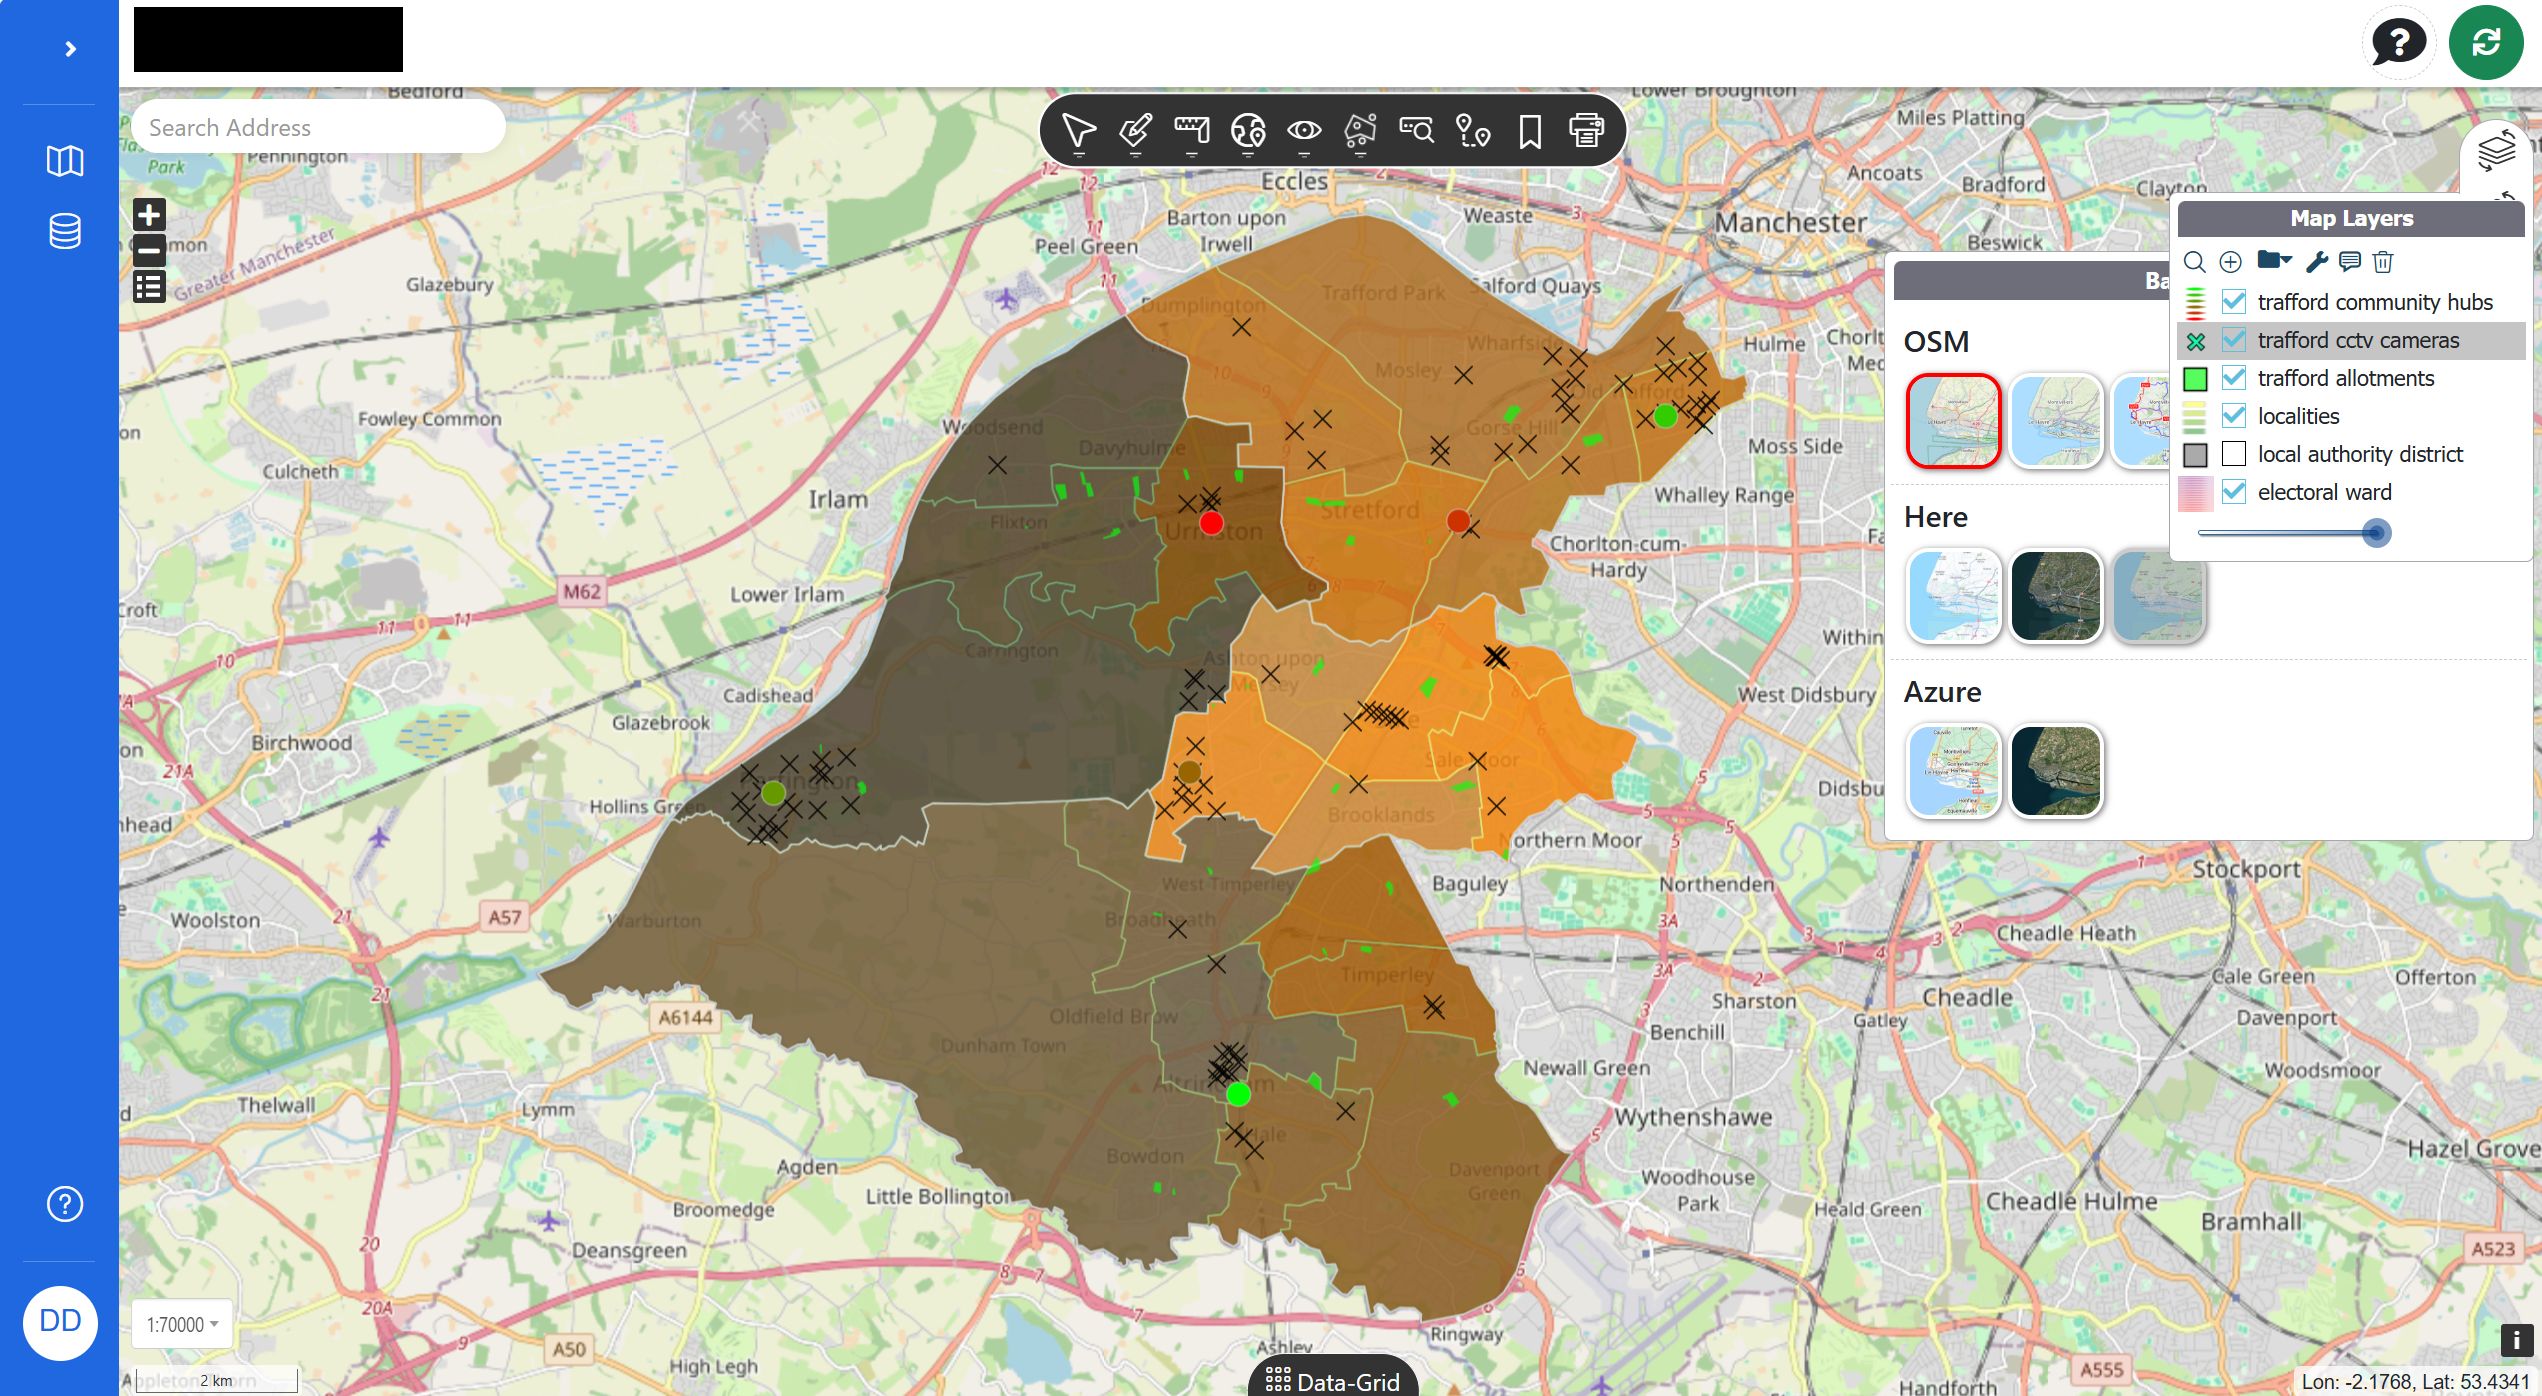
Task: Select the route between pins tool
Action: (x=1473, y=130)
